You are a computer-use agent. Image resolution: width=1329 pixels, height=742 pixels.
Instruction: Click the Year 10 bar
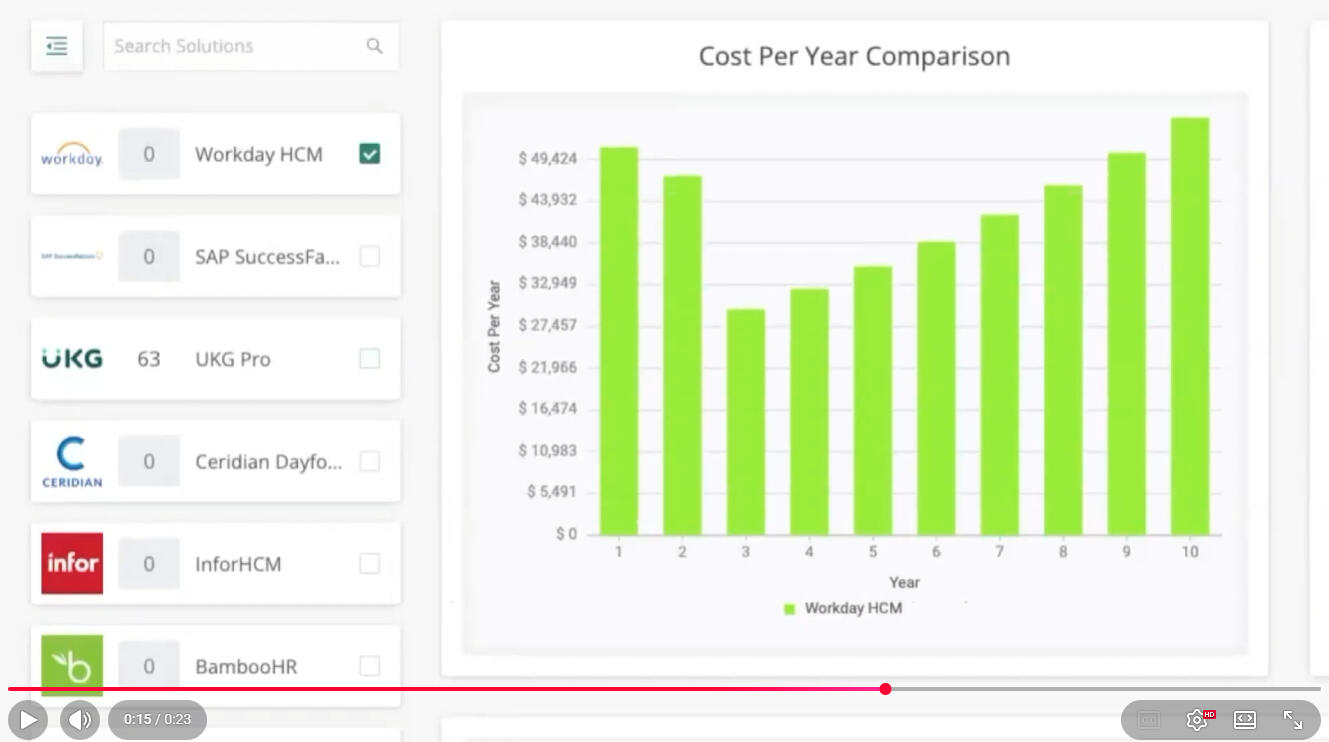(1190, 326)
